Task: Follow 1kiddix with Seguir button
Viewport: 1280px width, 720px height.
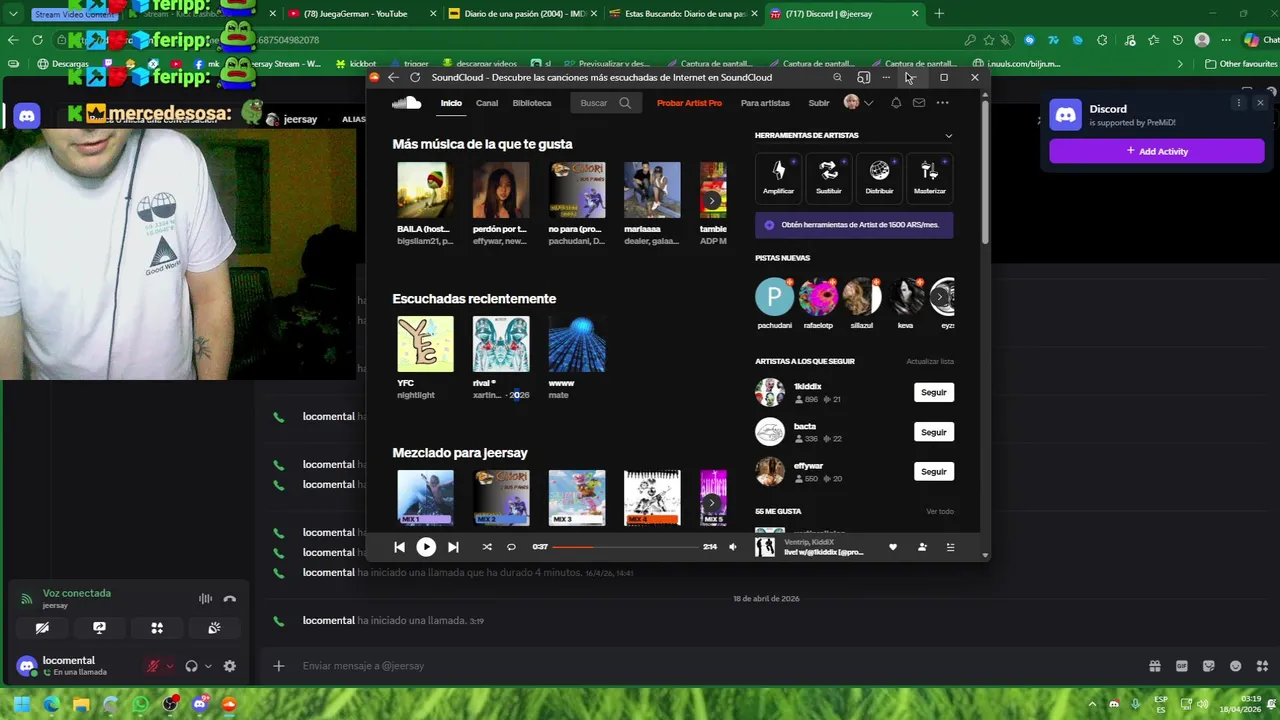Action: coord(934,392)
